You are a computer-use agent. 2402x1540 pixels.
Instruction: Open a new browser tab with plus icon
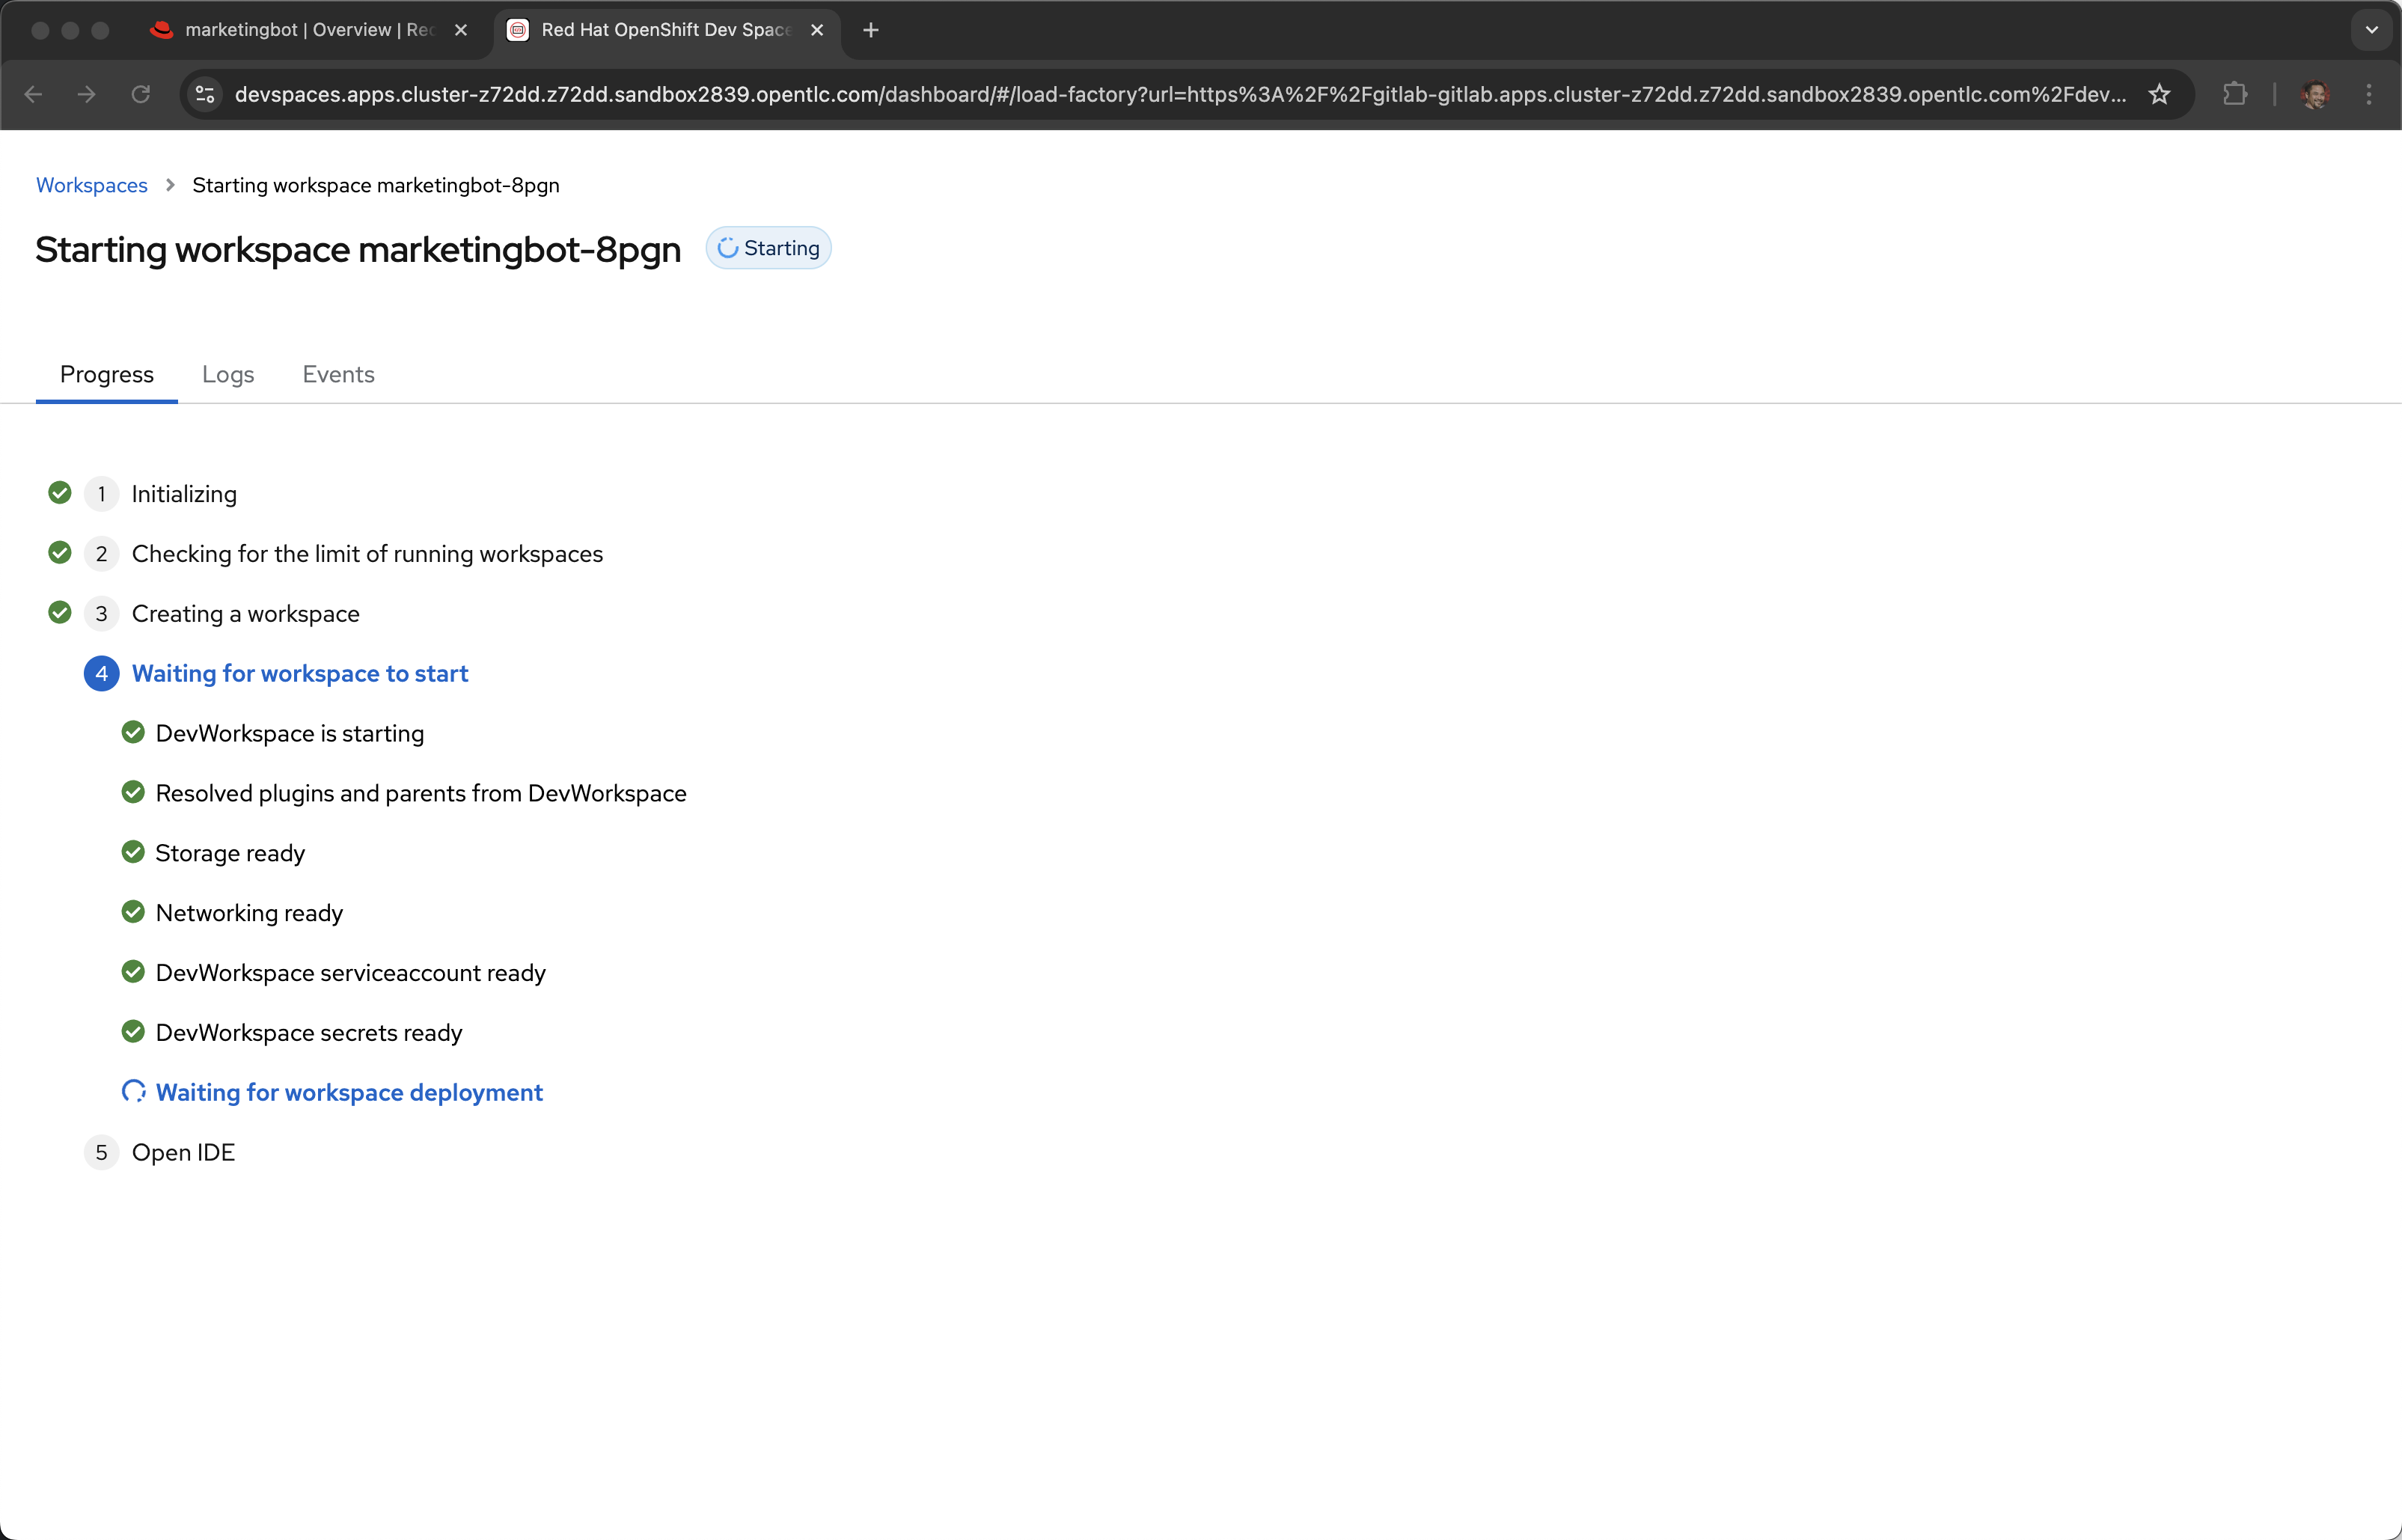tap(870, 30)
